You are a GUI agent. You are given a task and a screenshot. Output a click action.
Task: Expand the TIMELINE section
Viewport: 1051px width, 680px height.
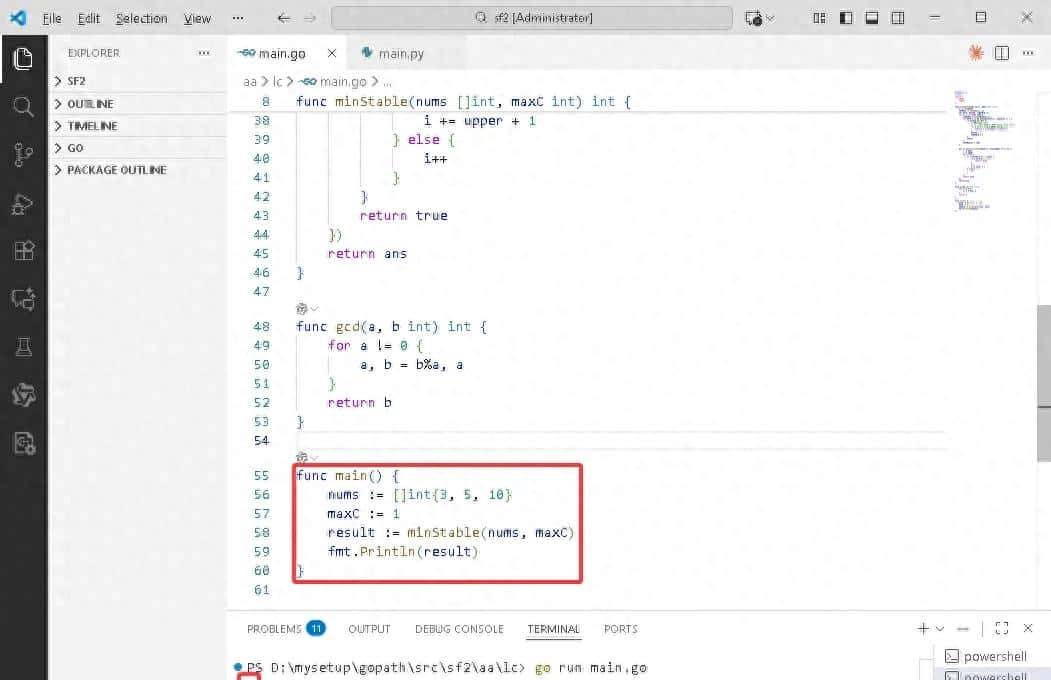(x=92, y=126)
